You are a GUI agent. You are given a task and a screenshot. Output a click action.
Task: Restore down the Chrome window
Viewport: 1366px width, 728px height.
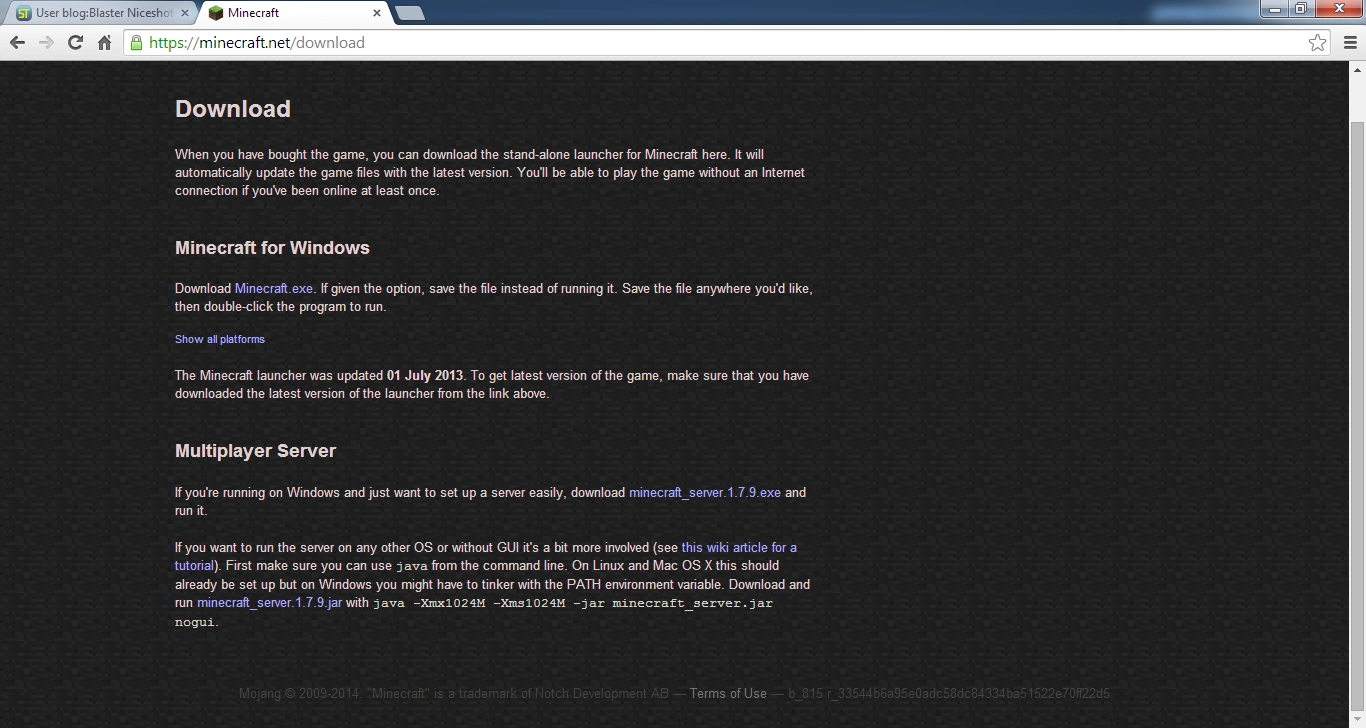pyautogui.click(x=1301, y=9)
